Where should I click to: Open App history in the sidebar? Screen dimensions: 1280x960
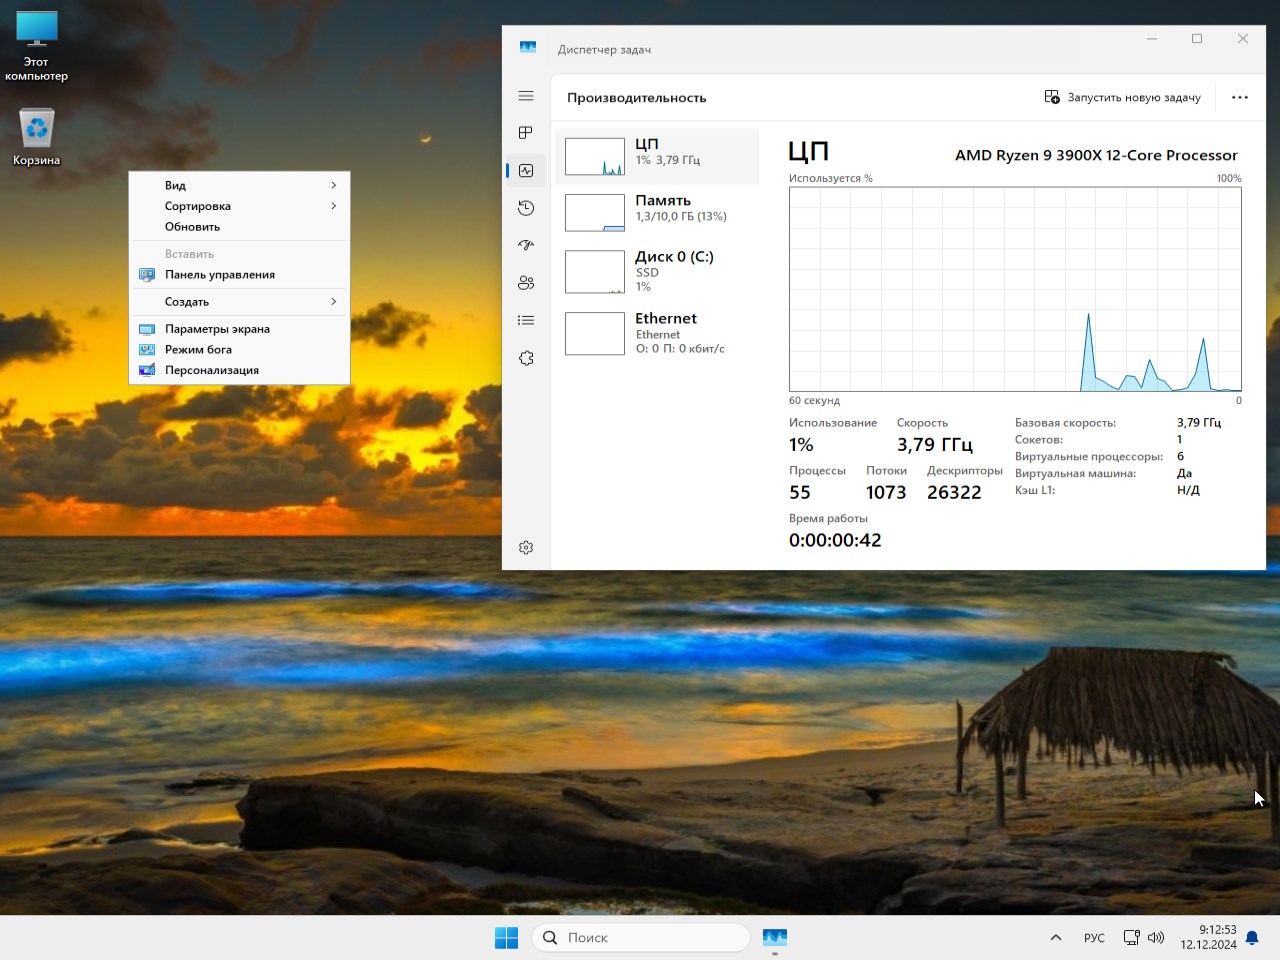coord(526,207)
